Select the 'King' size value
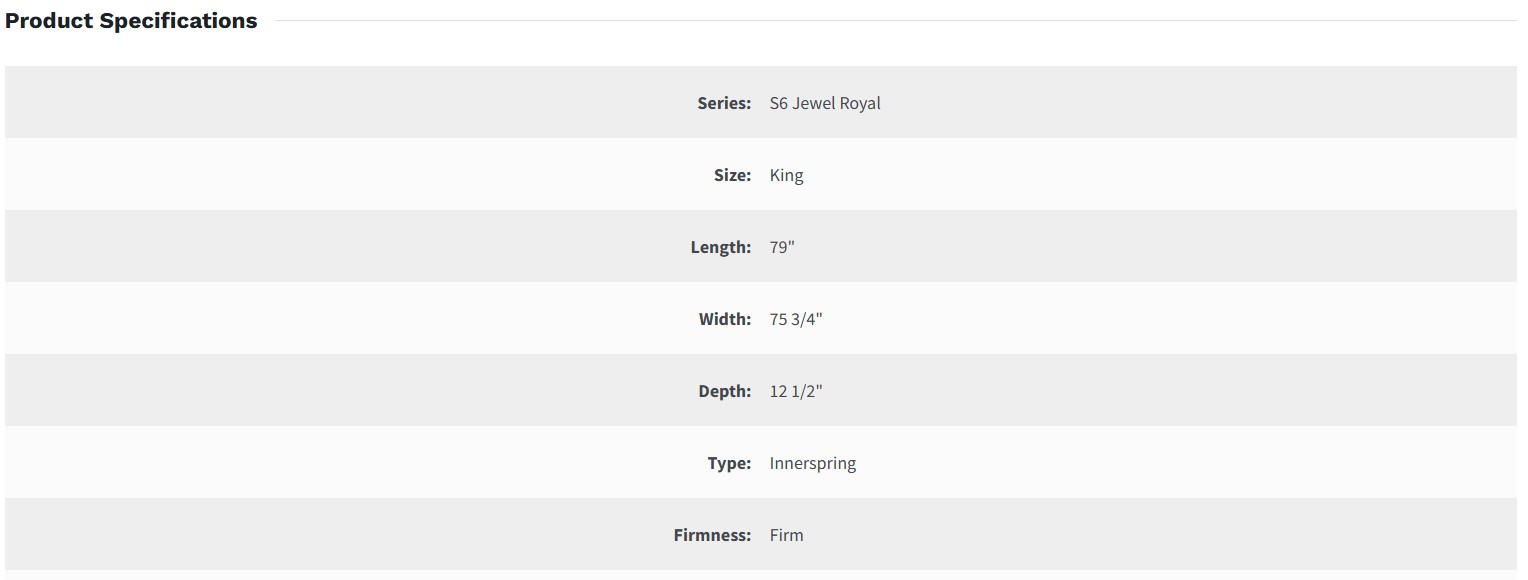Viewport: 1528px width, 580px height. point(786,175)
